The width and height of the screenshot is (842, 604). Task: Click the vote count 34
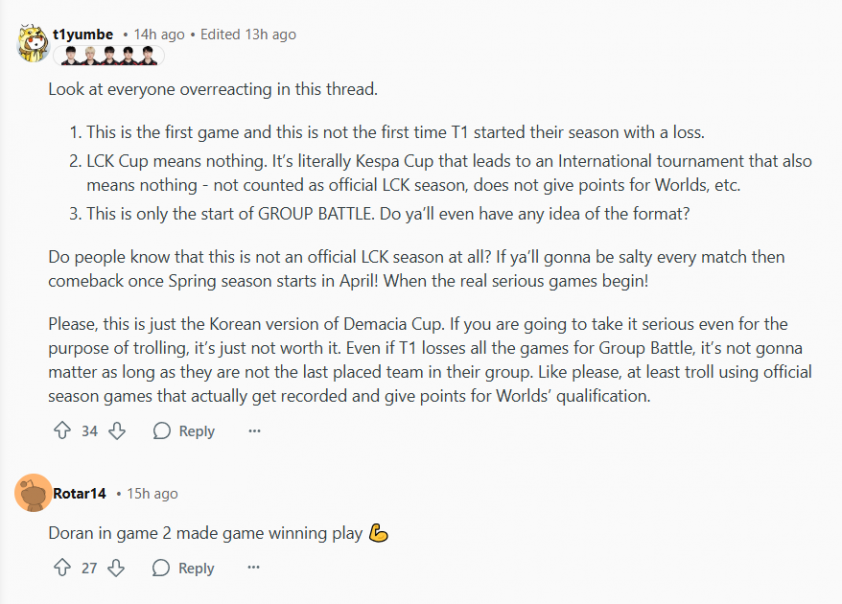90,431
